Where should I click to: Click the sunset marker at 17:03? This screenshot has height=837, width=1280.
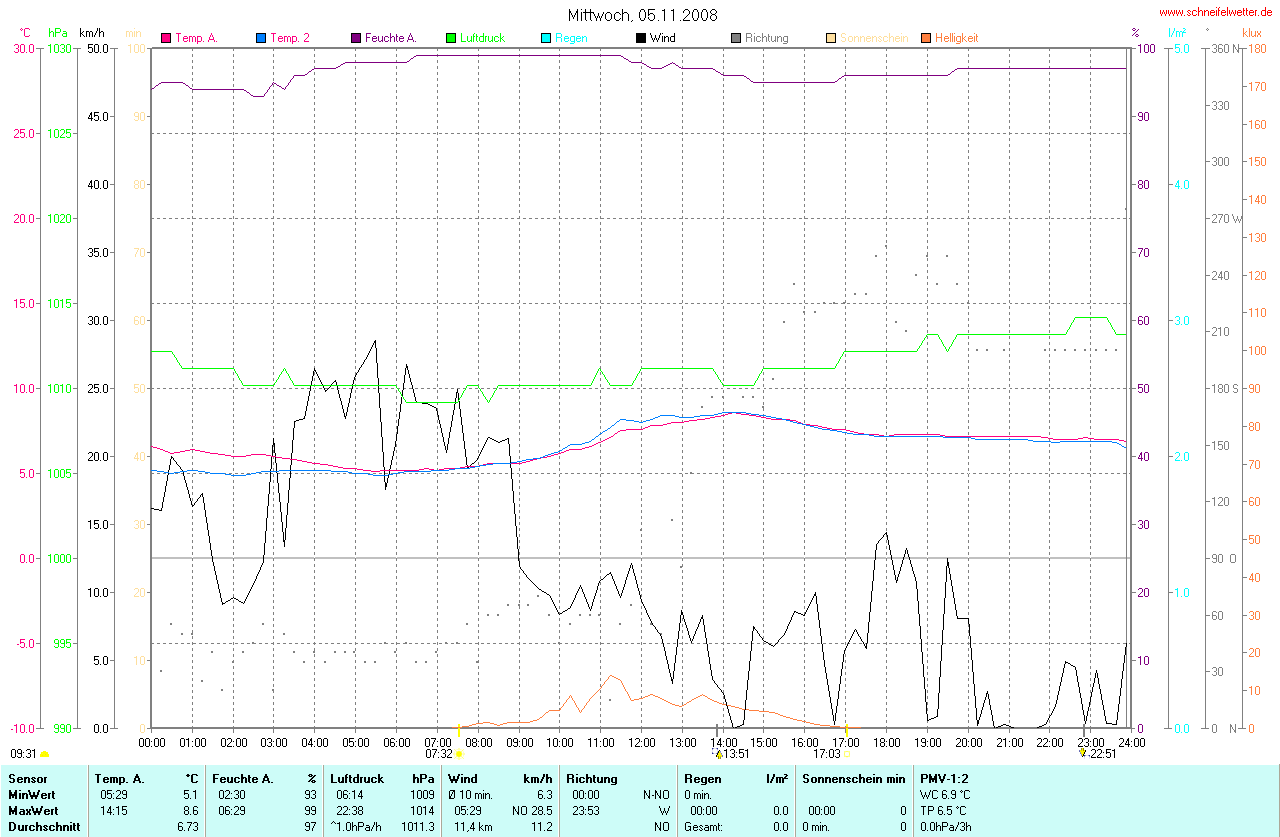tap(846, 754)
